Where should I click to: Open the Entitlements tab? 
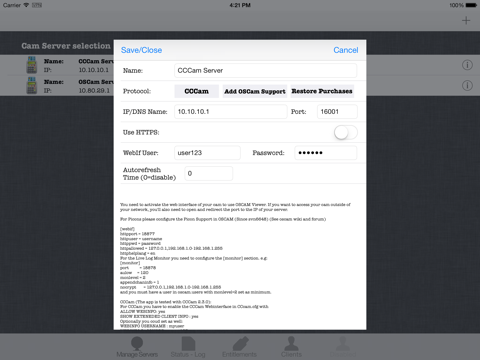(x=240, y=347)
